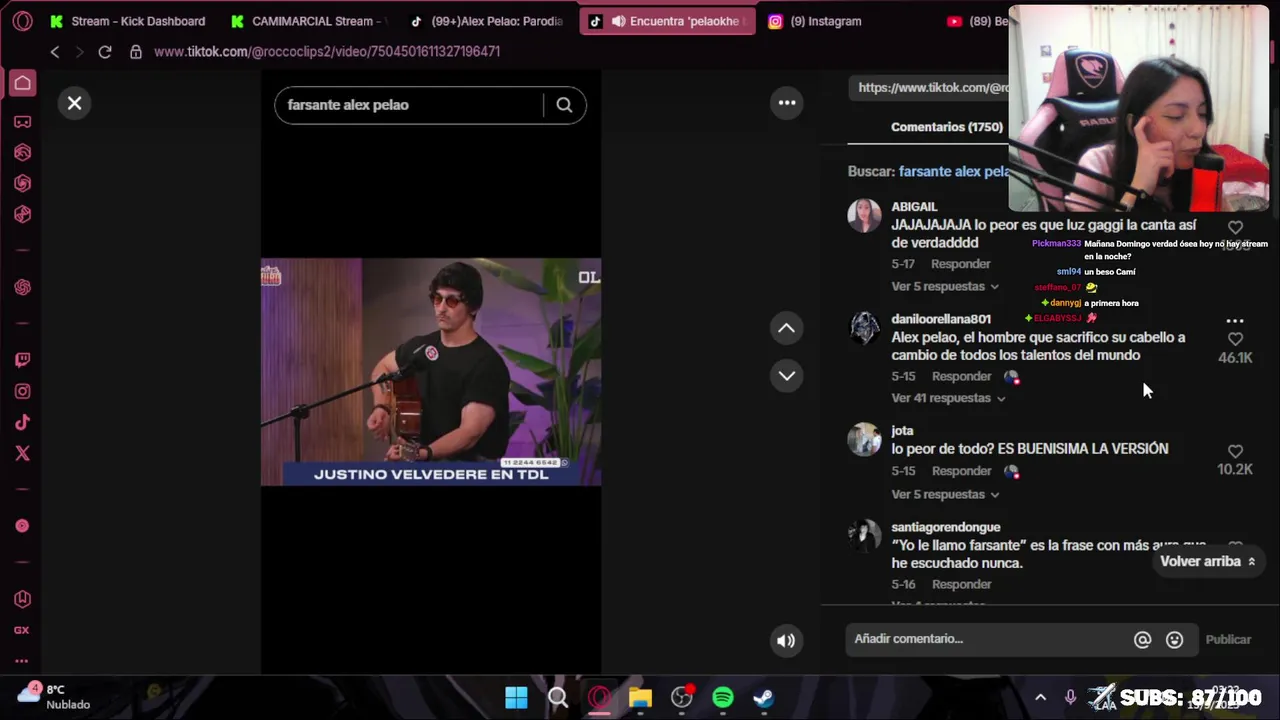This screenshot has width=1280, height=720.
Task: Open Twitch from the Opera sidebar
Action: pyautogui.click(x=22, y=360)
